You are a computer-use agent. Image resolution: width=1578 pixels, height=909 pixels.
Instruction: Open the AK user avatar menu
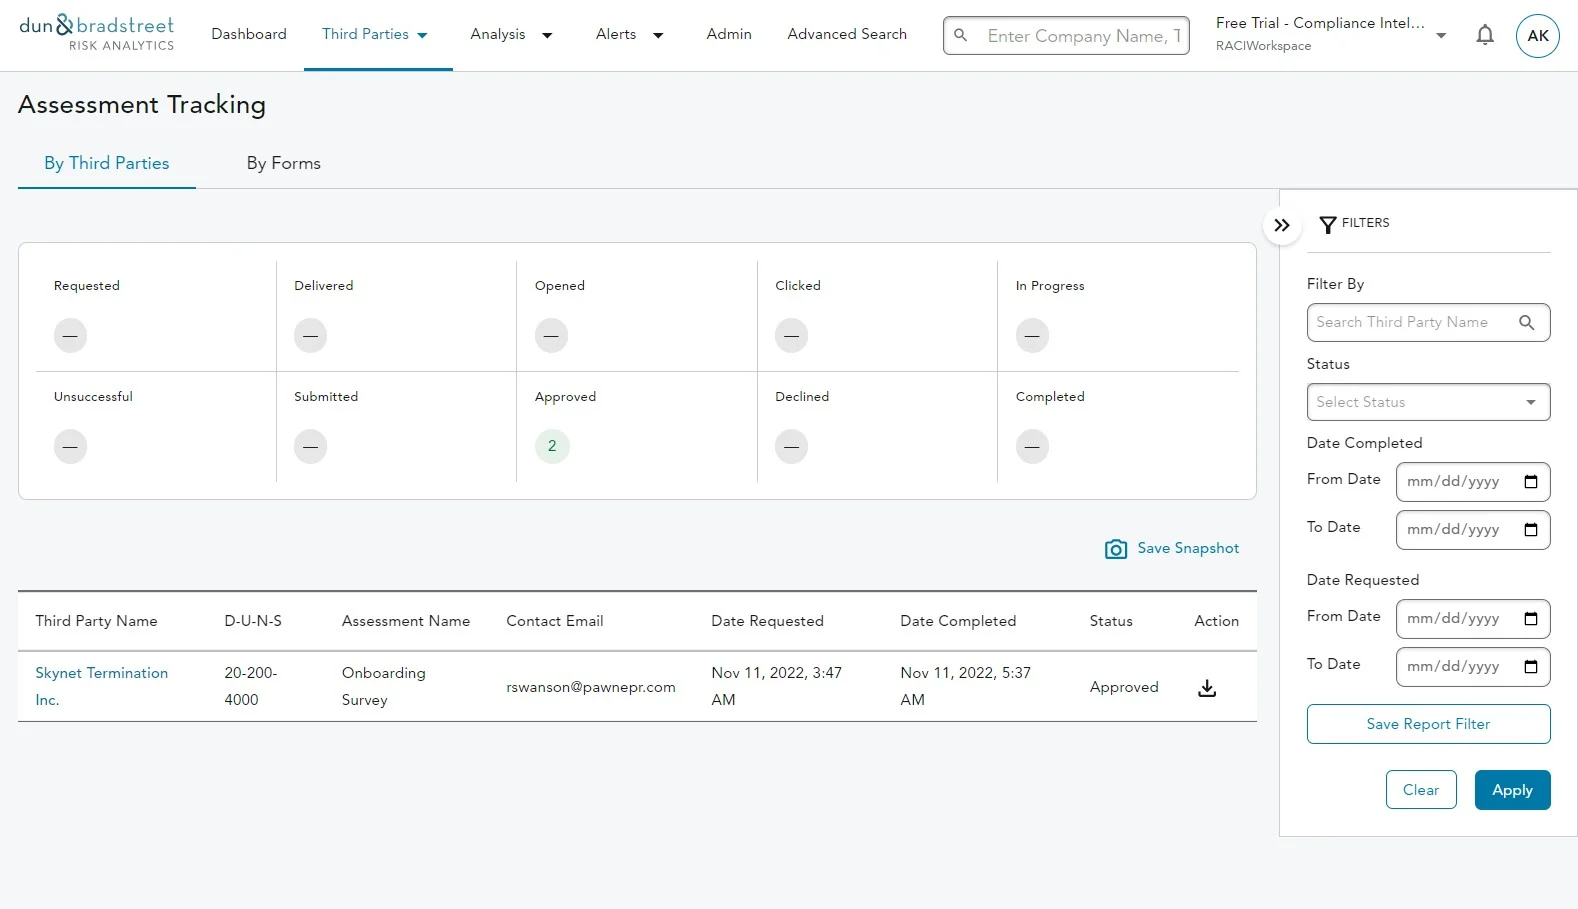click(x=1537, y=36)
